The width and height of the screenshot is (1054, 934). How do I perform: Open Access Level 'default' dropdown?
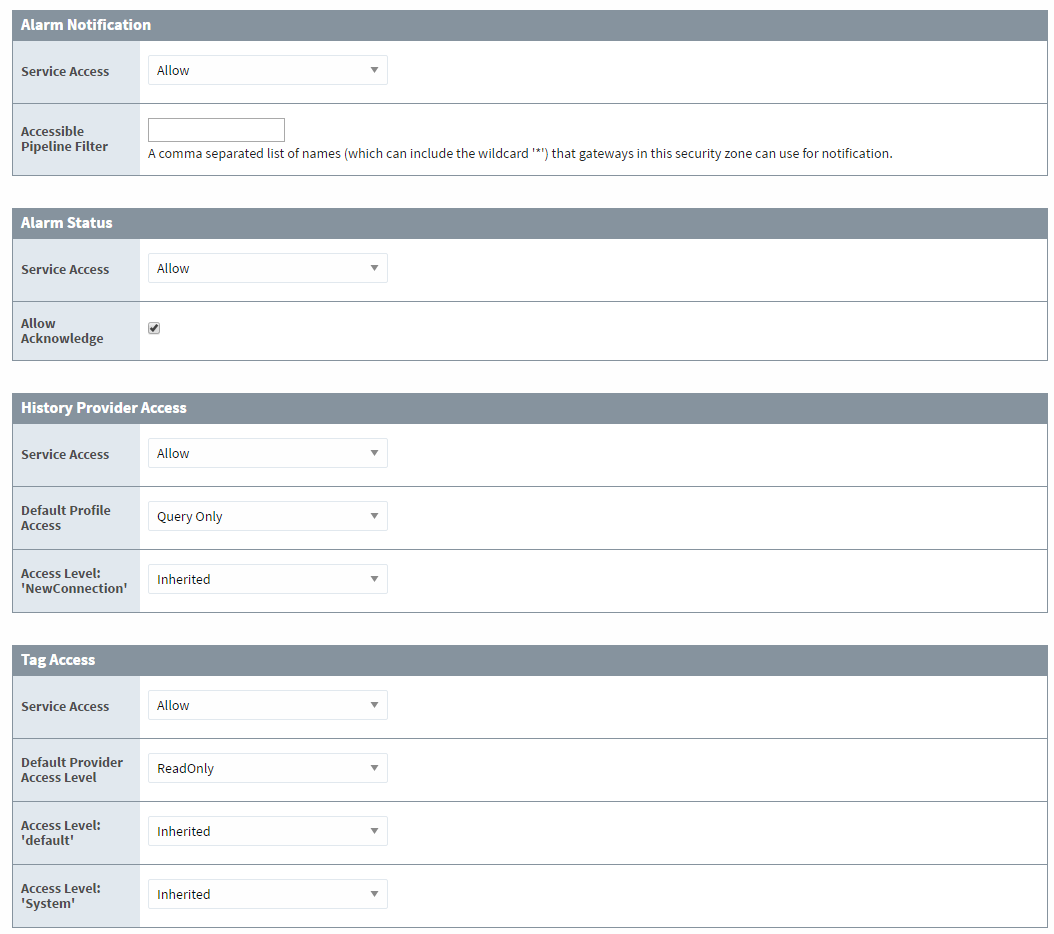267,832
